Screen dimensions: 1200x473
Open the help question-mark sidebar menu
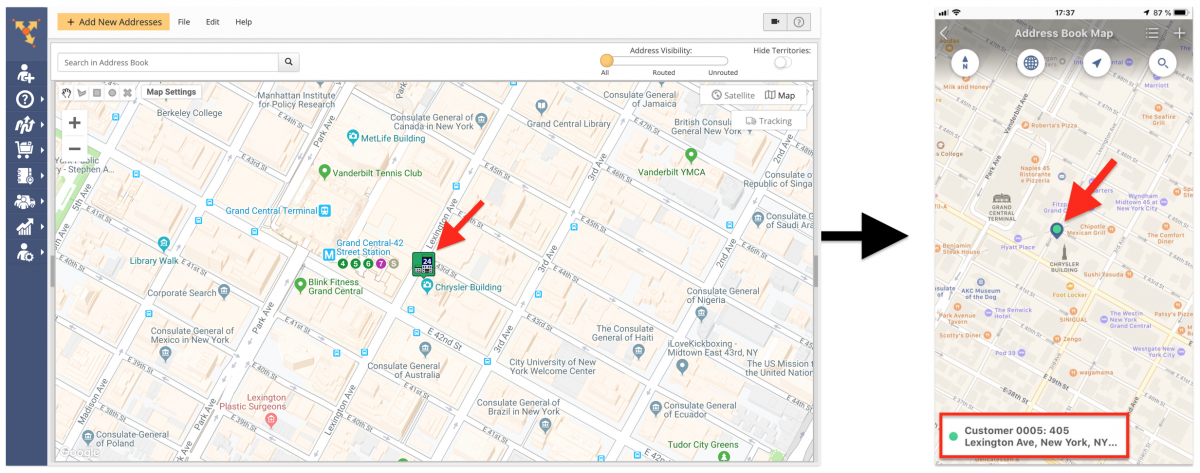coord(24,99)
